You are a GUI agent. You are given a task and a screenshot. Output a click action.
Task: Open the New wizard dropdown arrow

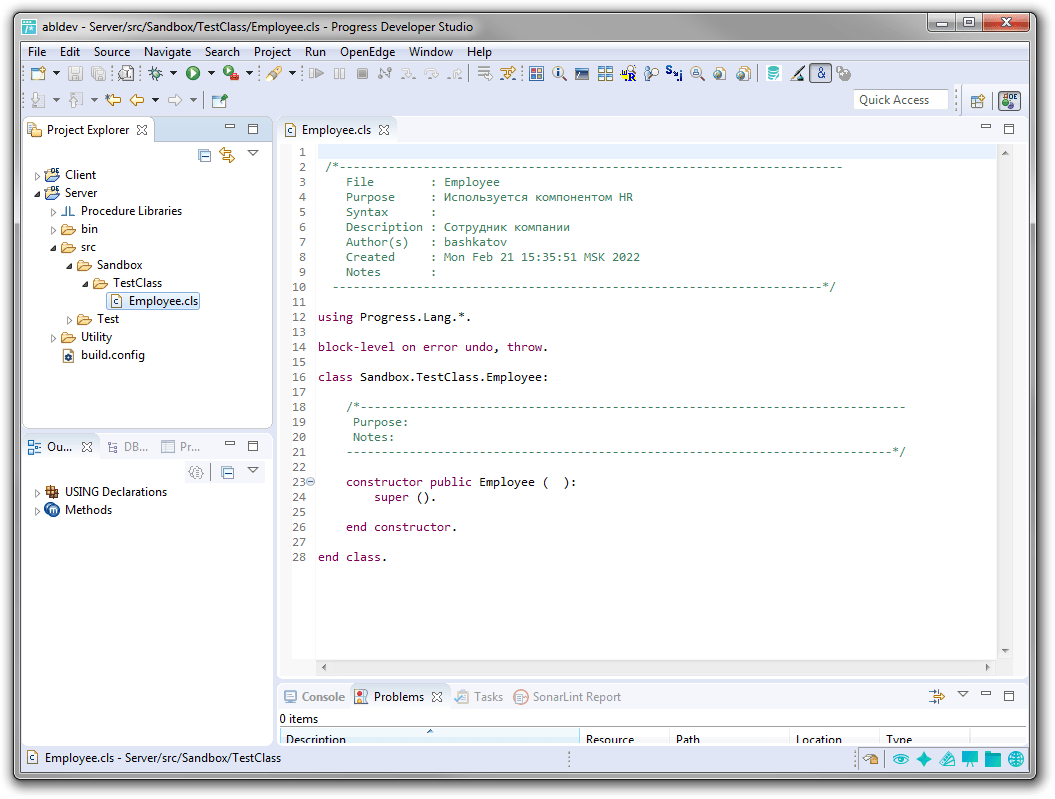(57, 73)
